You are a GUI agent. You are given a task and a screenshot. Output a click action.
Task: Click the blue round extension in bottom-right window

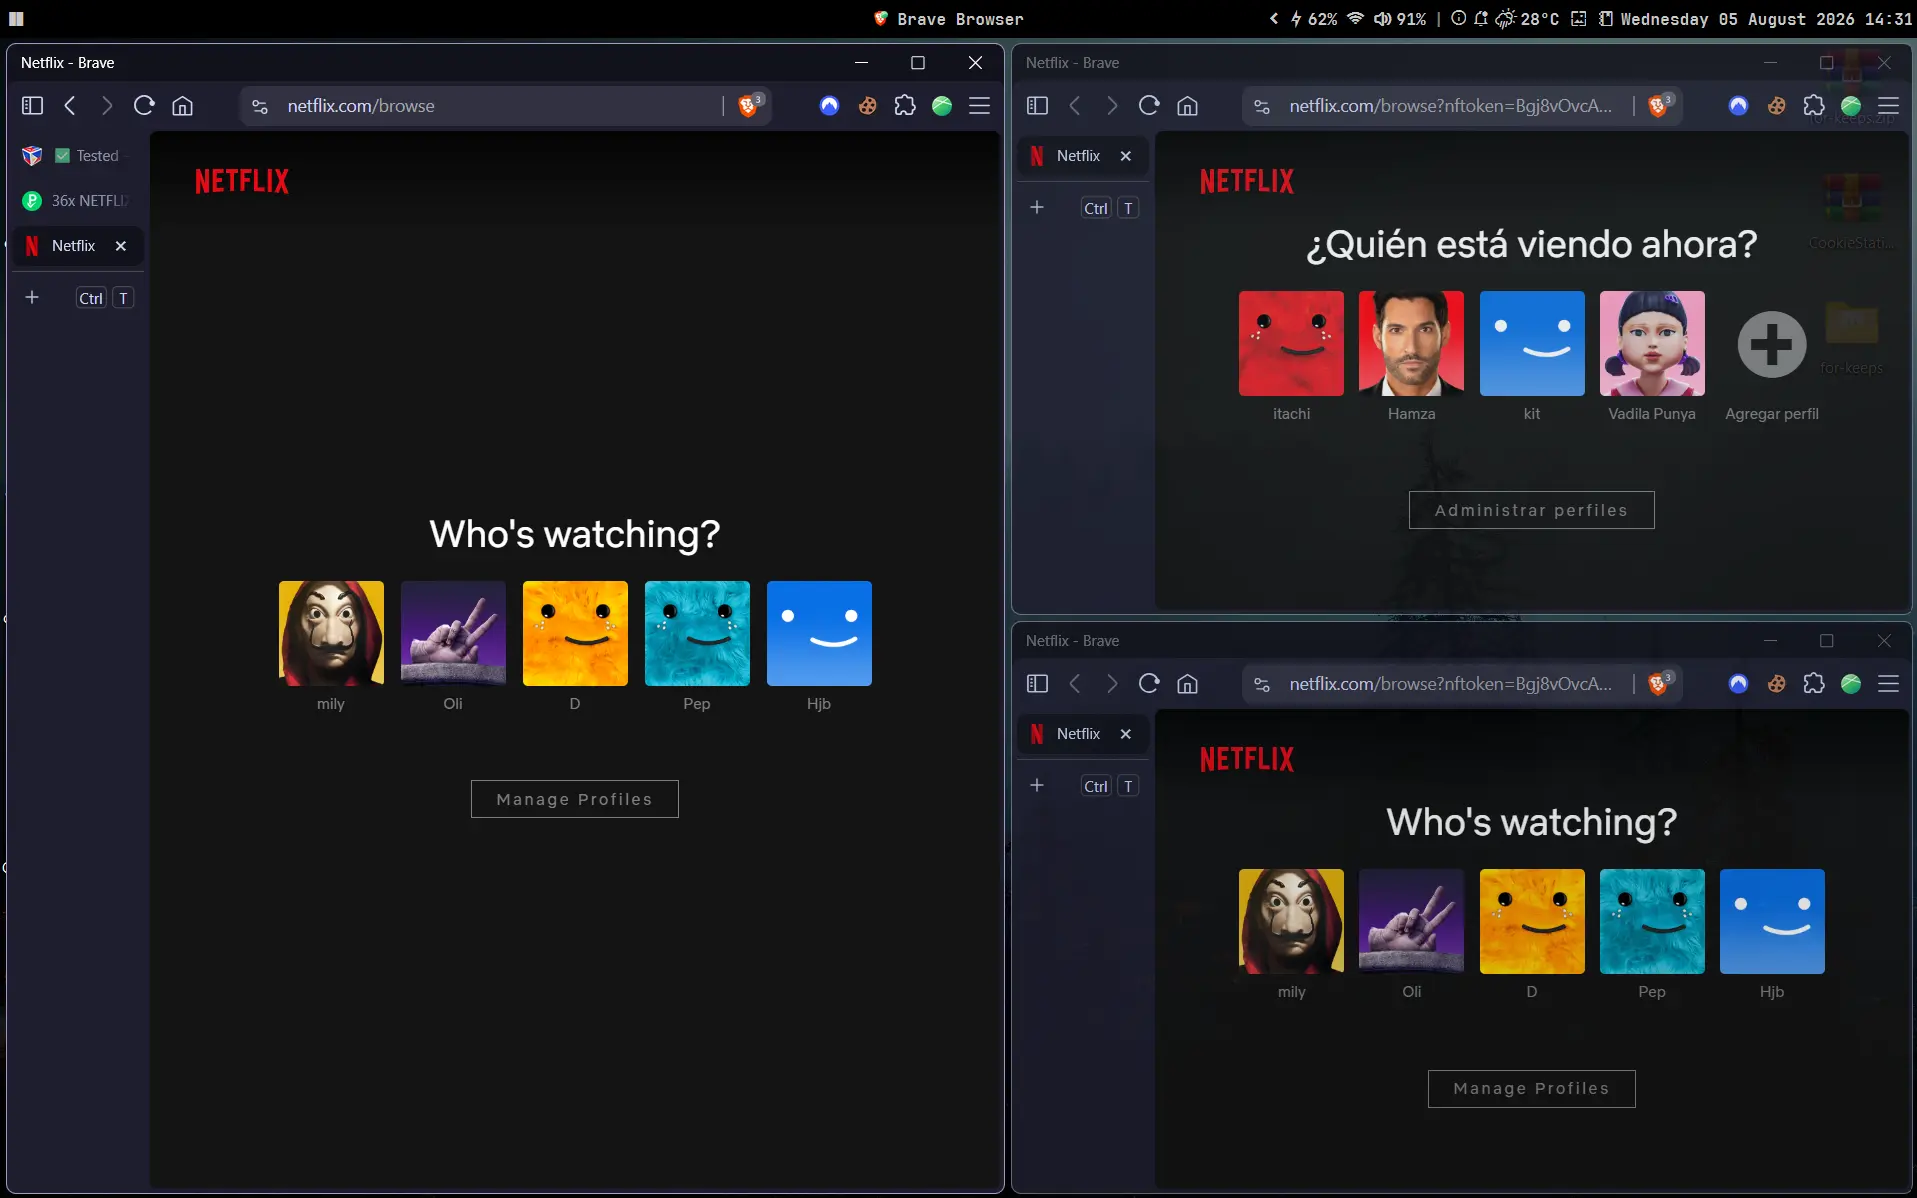point(1739,684)
